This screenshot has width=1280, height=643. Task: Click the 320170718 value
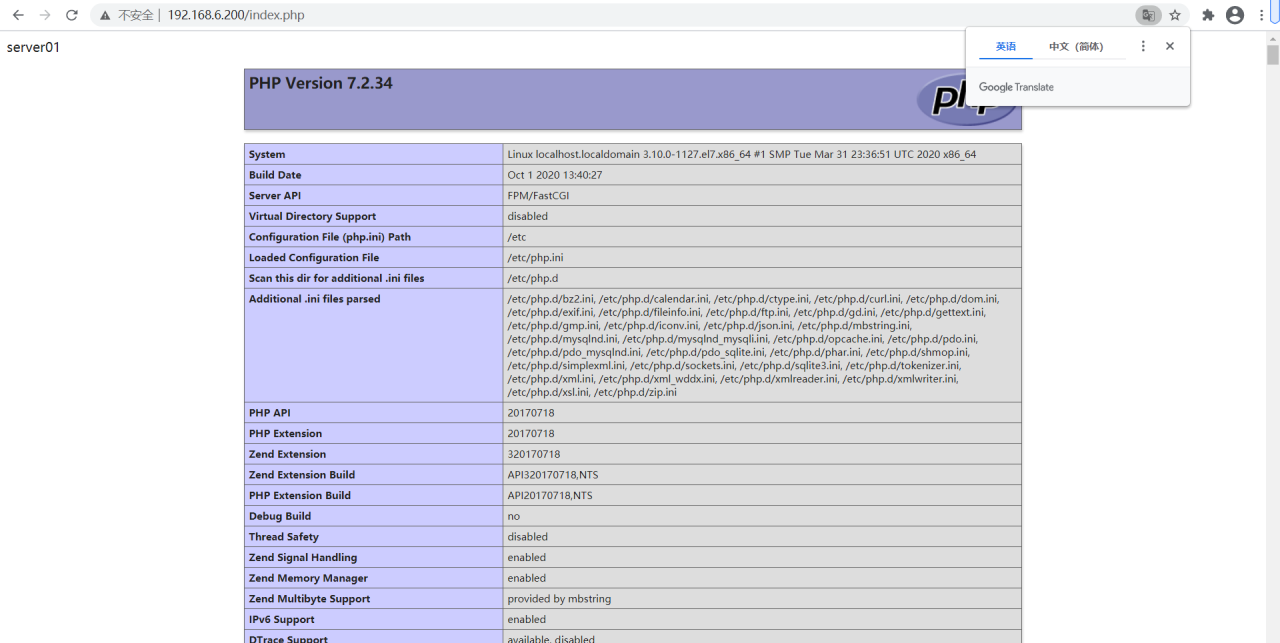pyautogui.click(x=534, y=454)
